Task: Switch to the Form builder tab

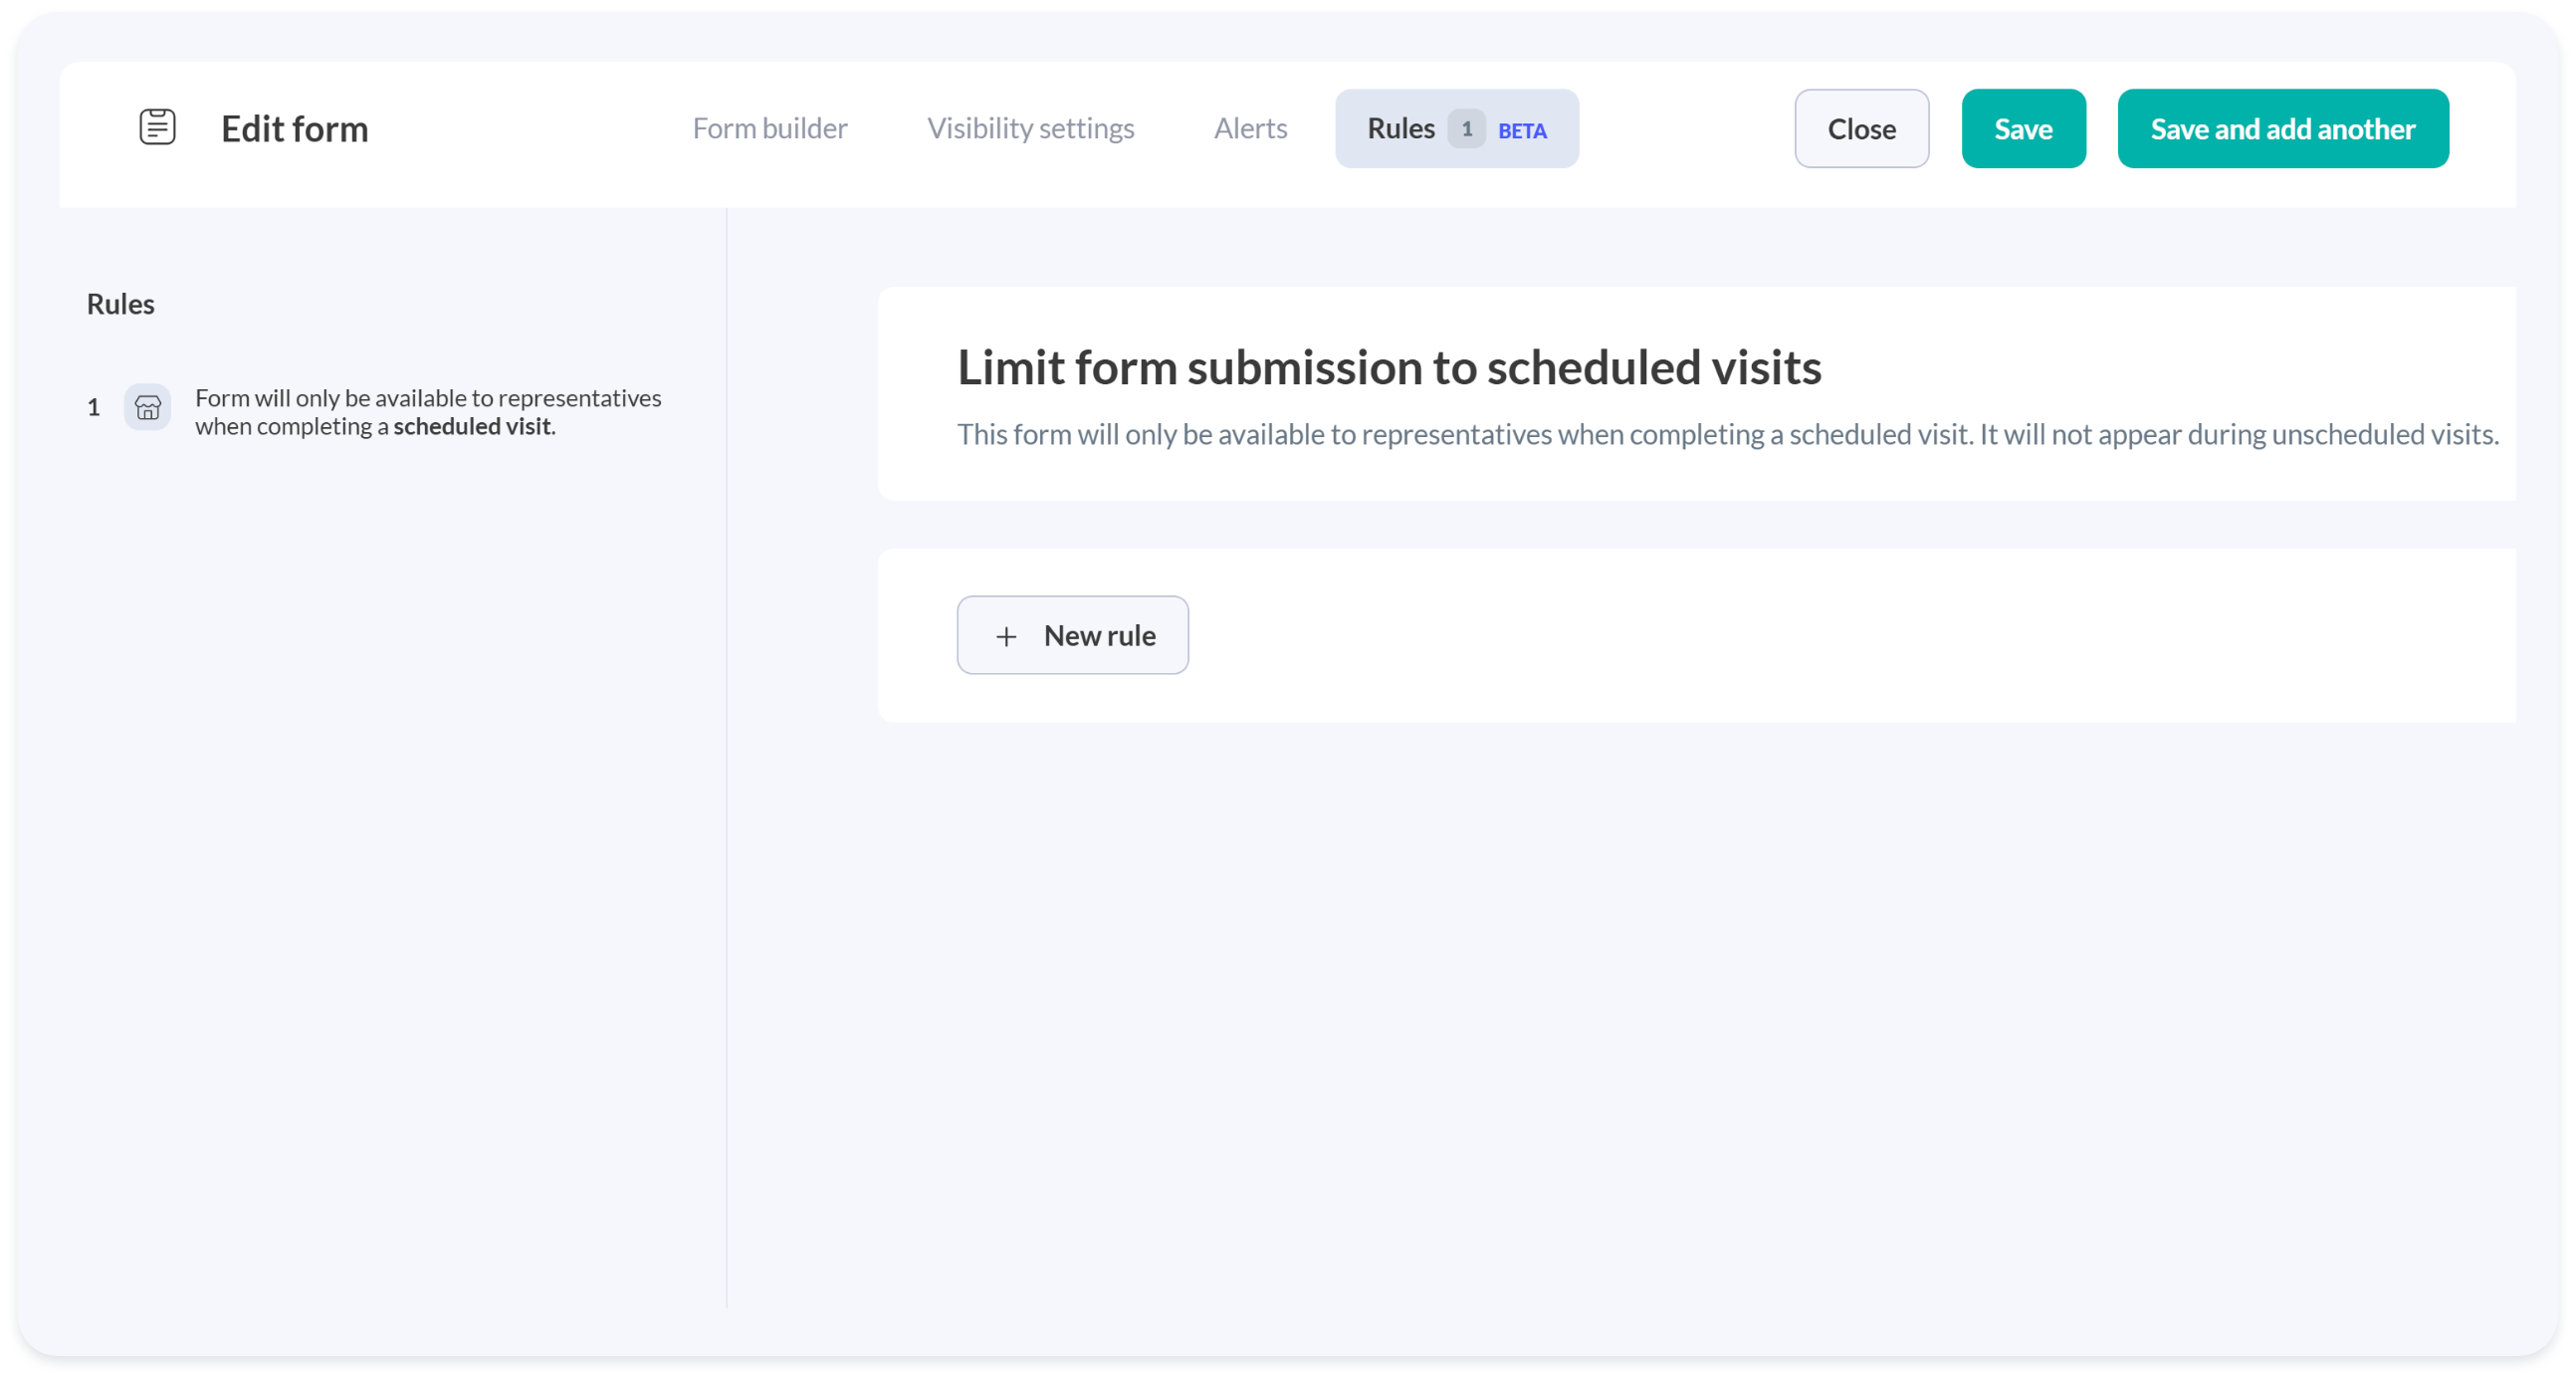Action: pyautogui.click(x=770, y=129)
